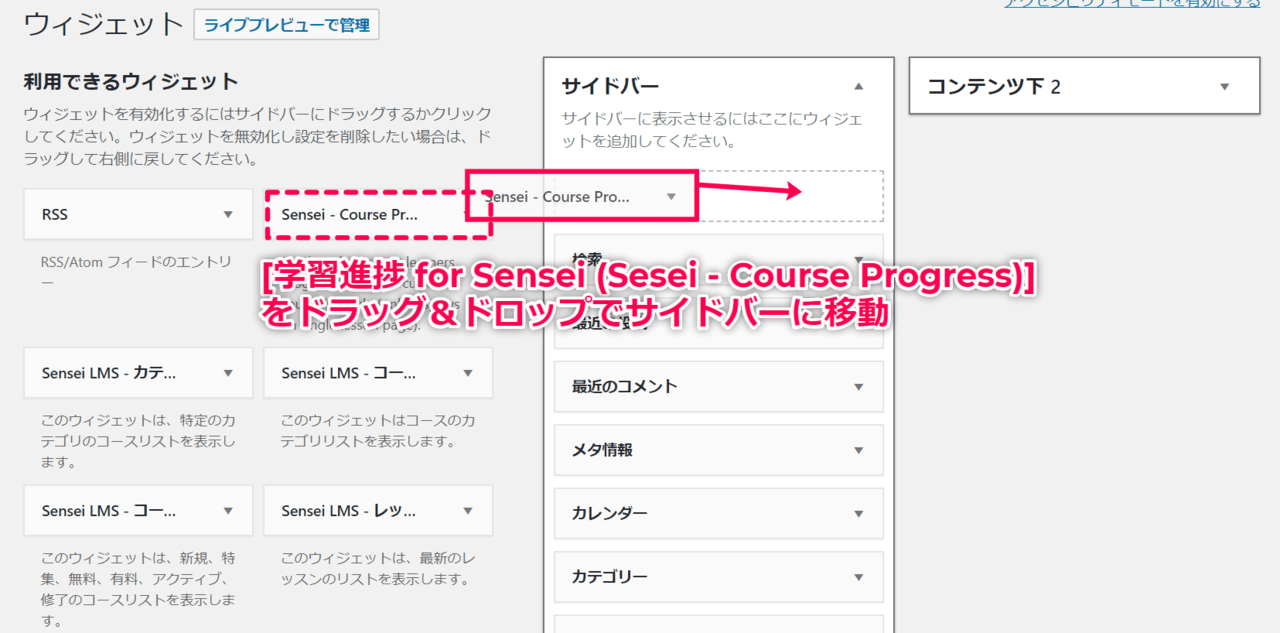Click the ウィジェットを有効化するには help text

257,136
